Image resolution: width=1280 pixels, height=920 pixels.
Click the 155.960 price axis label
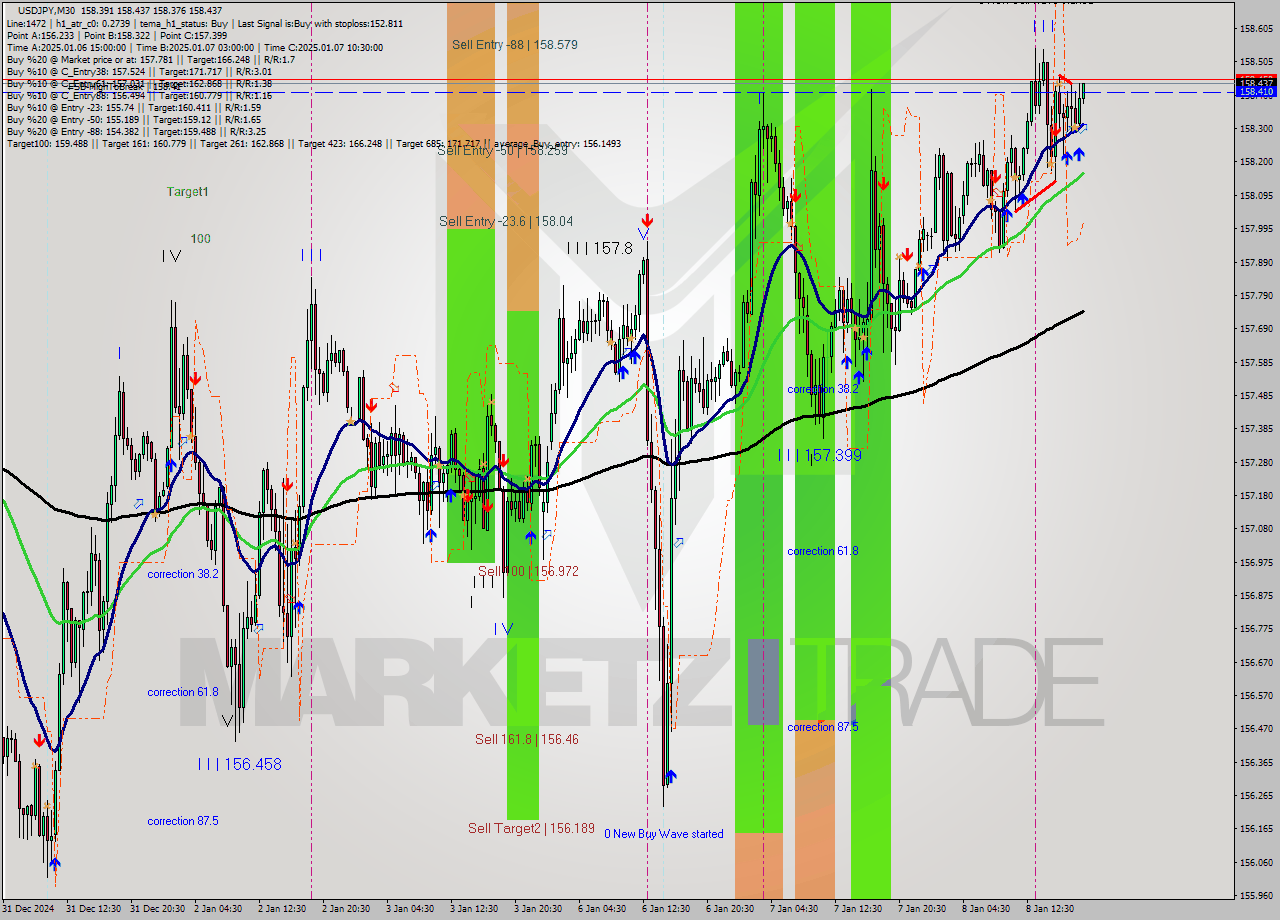tap(1257, 896)
